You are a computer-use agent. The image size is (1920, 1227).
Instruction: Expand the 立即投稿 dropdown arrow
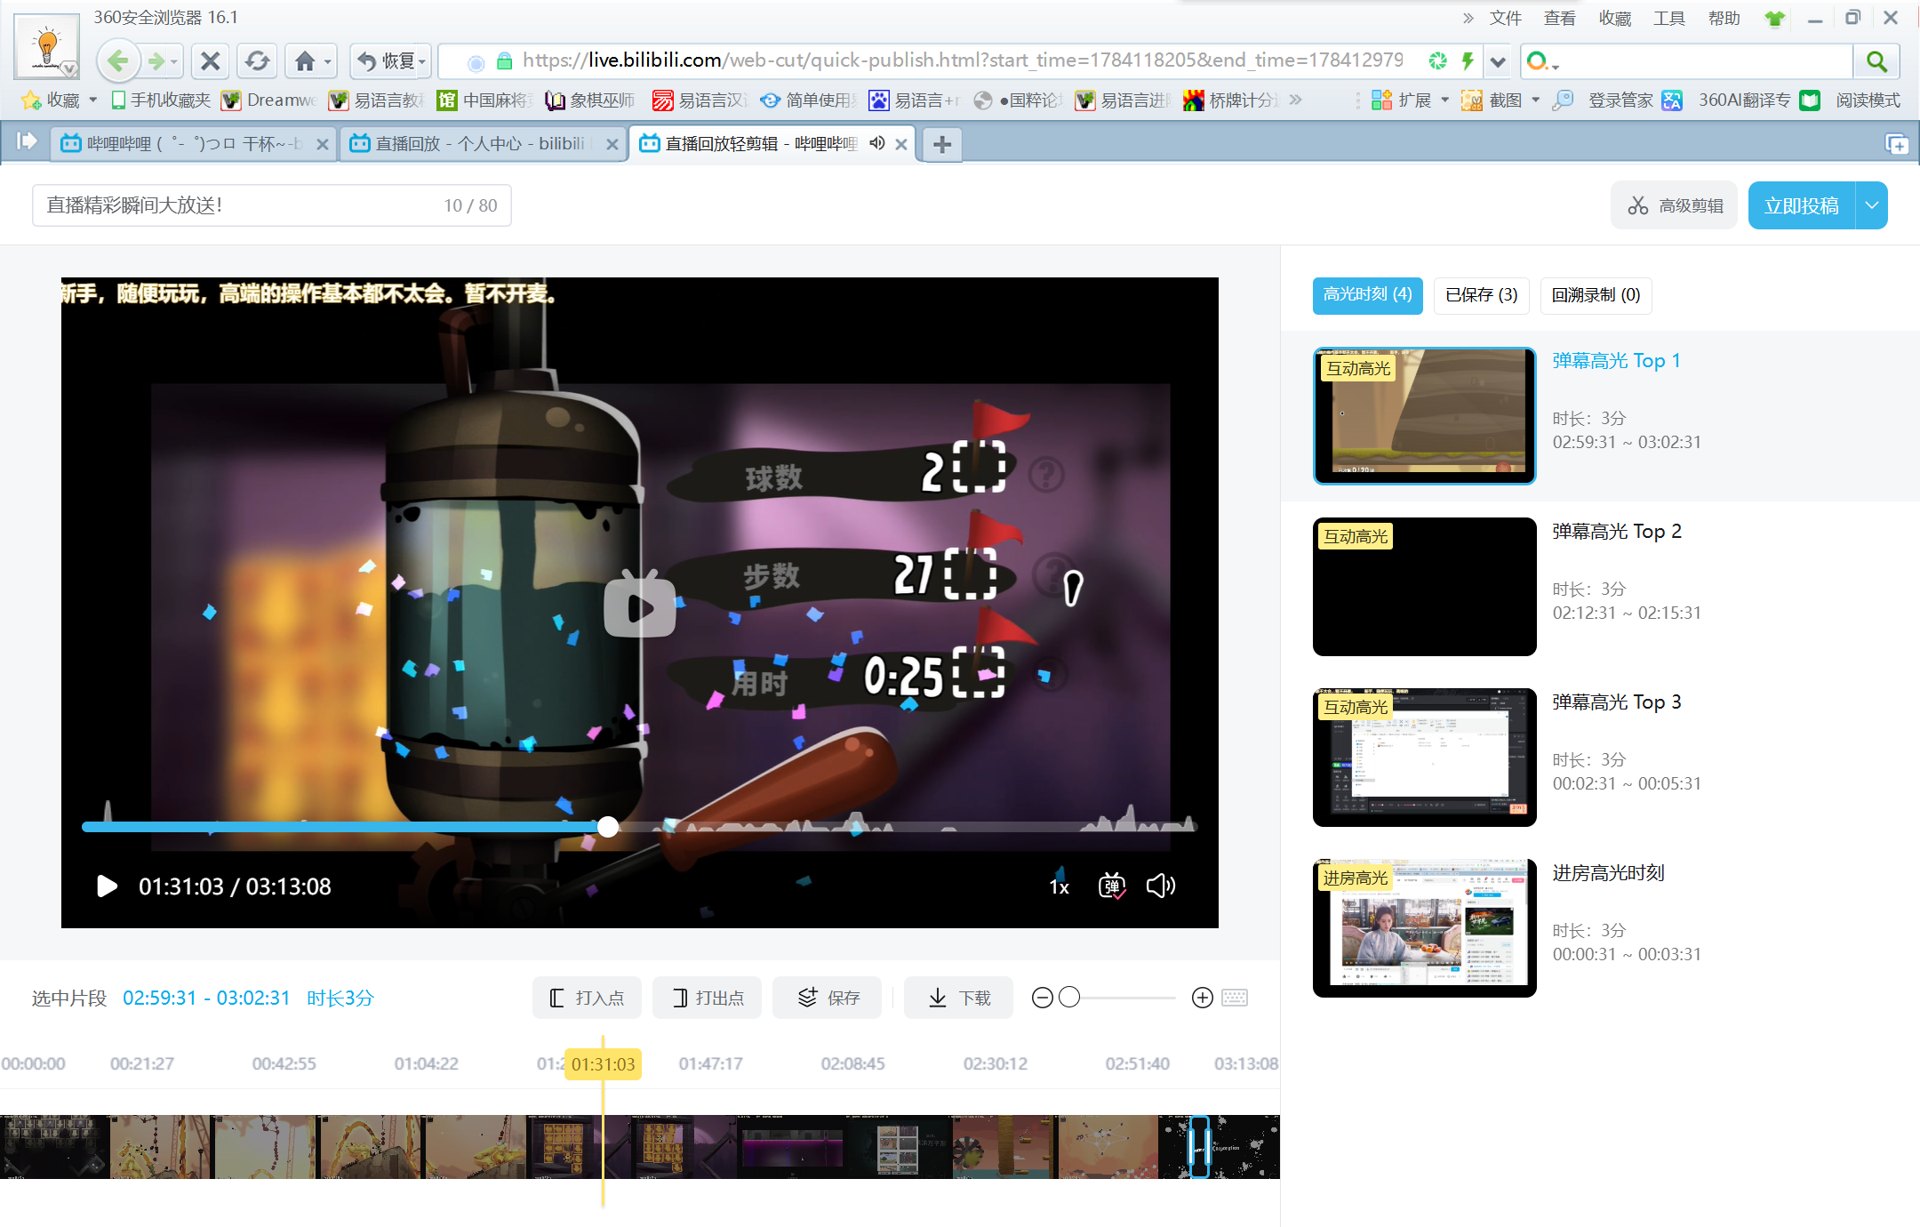(x=1872, y=205)
